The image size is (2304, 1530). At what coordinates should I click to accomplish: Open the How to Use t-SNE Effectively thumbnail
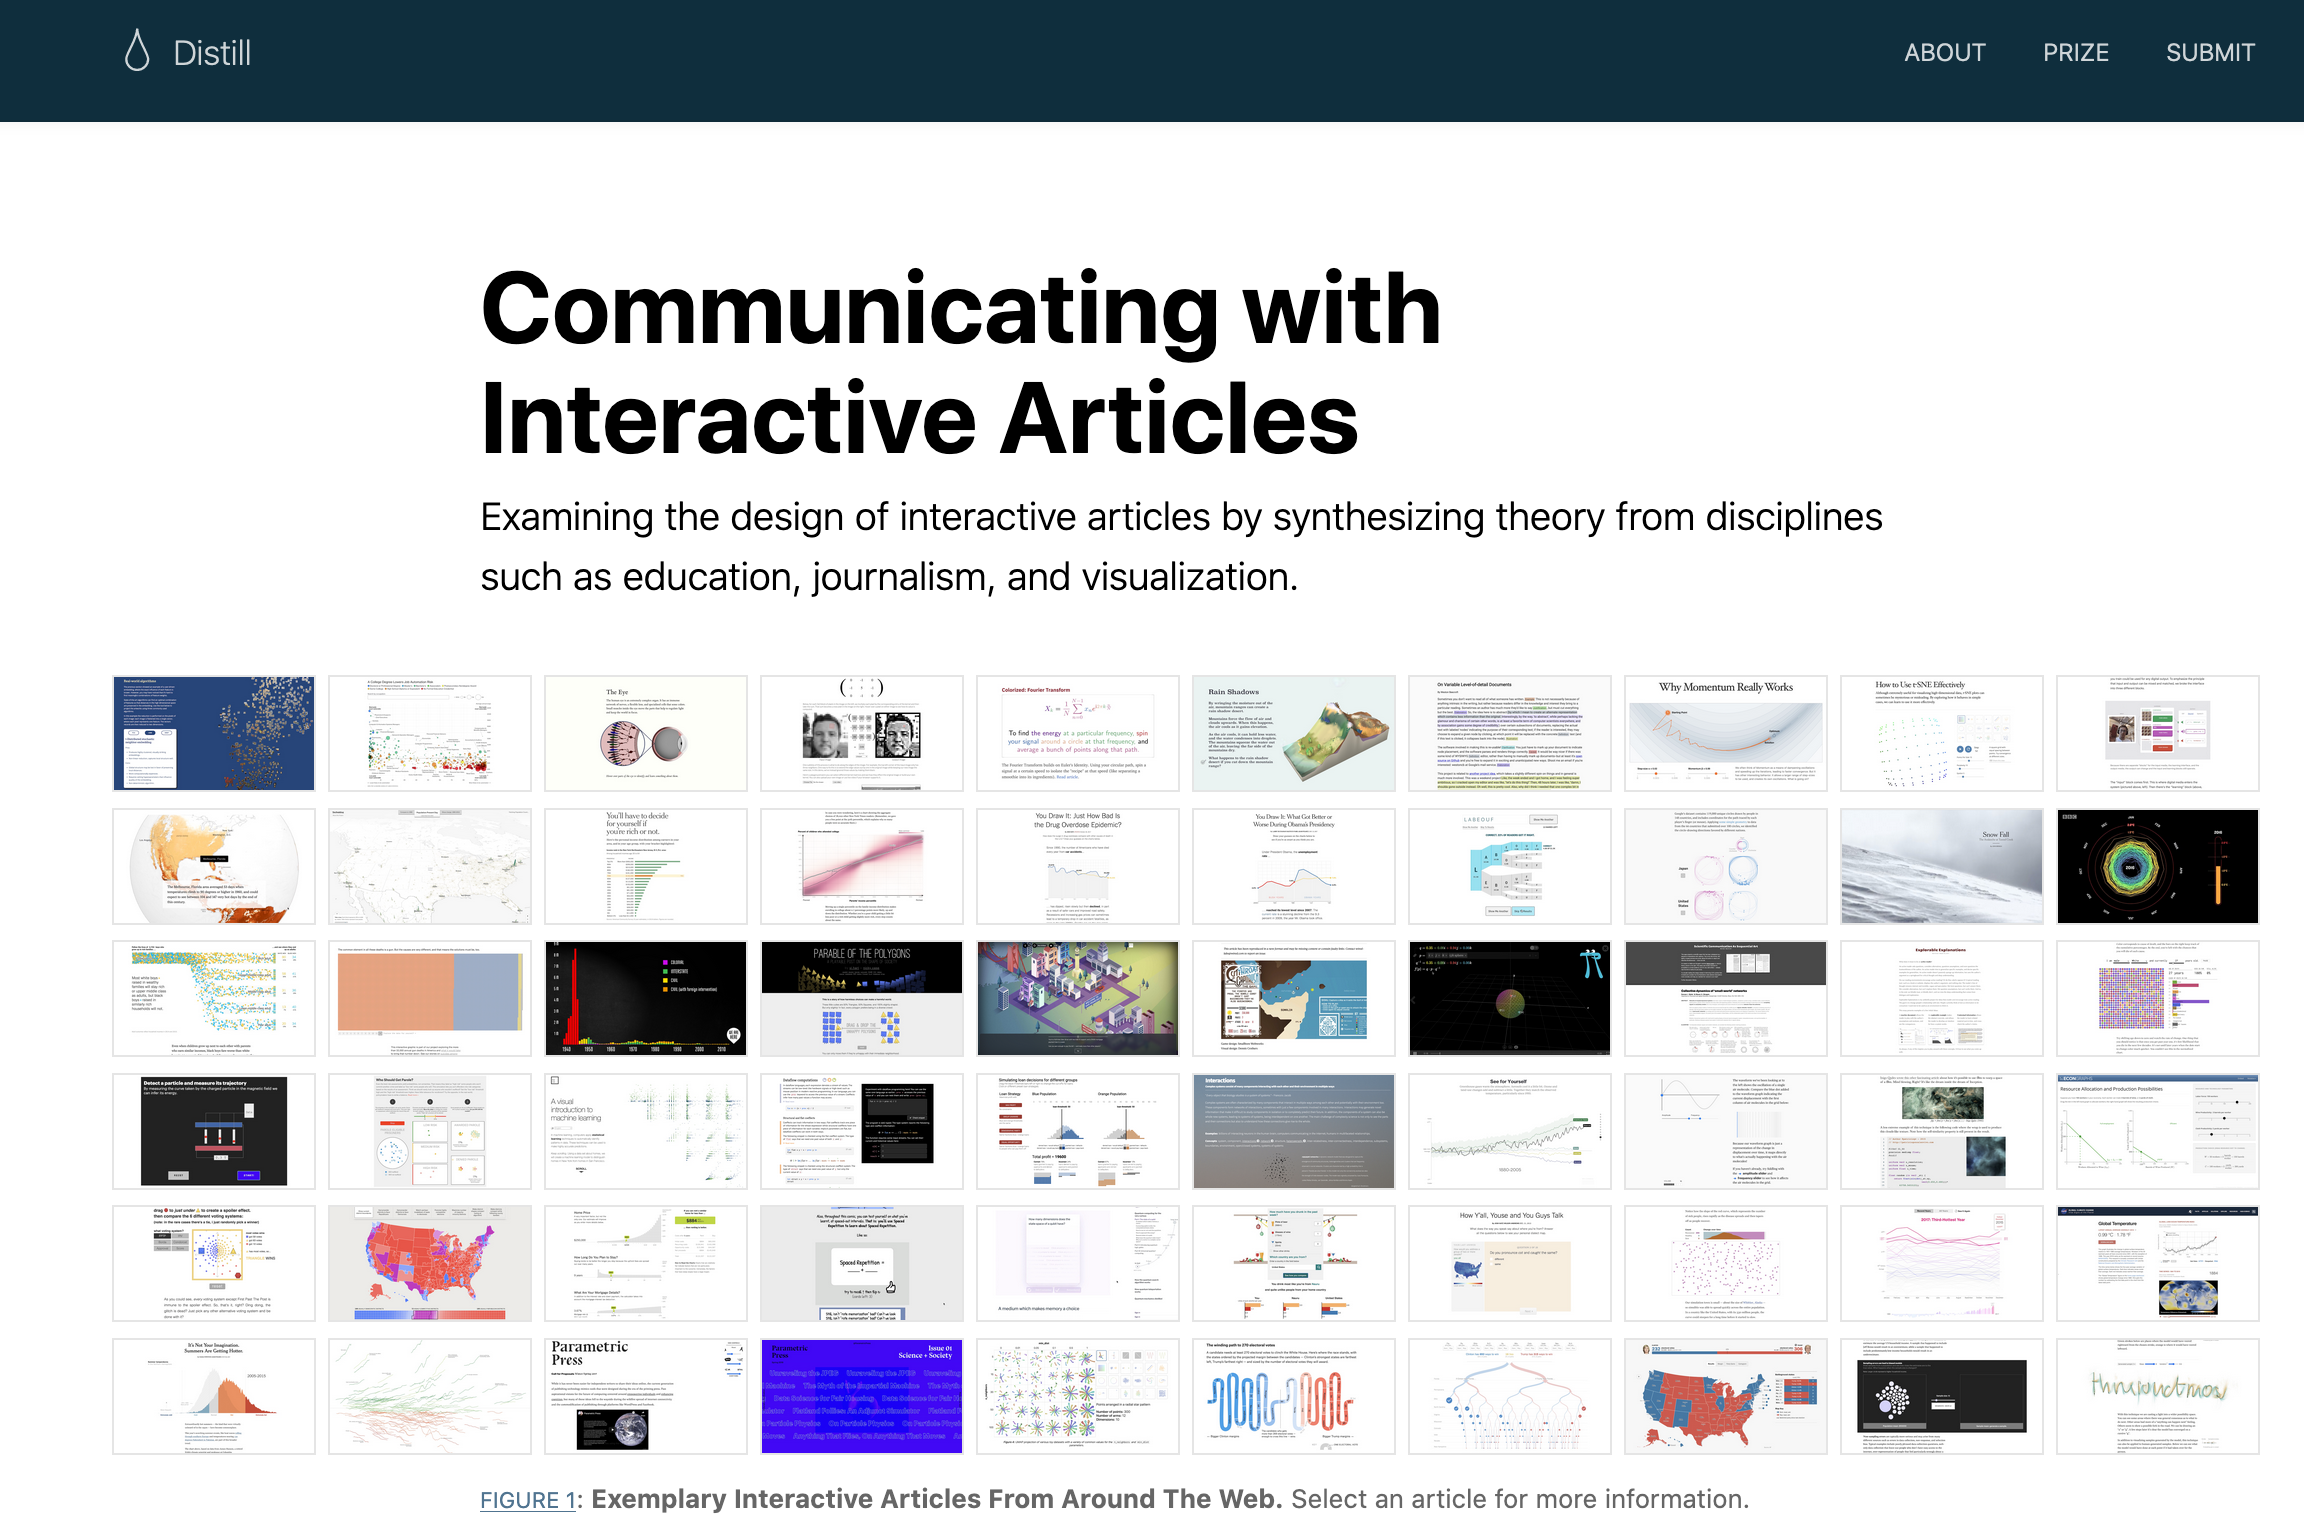[x=1941, y=733]
